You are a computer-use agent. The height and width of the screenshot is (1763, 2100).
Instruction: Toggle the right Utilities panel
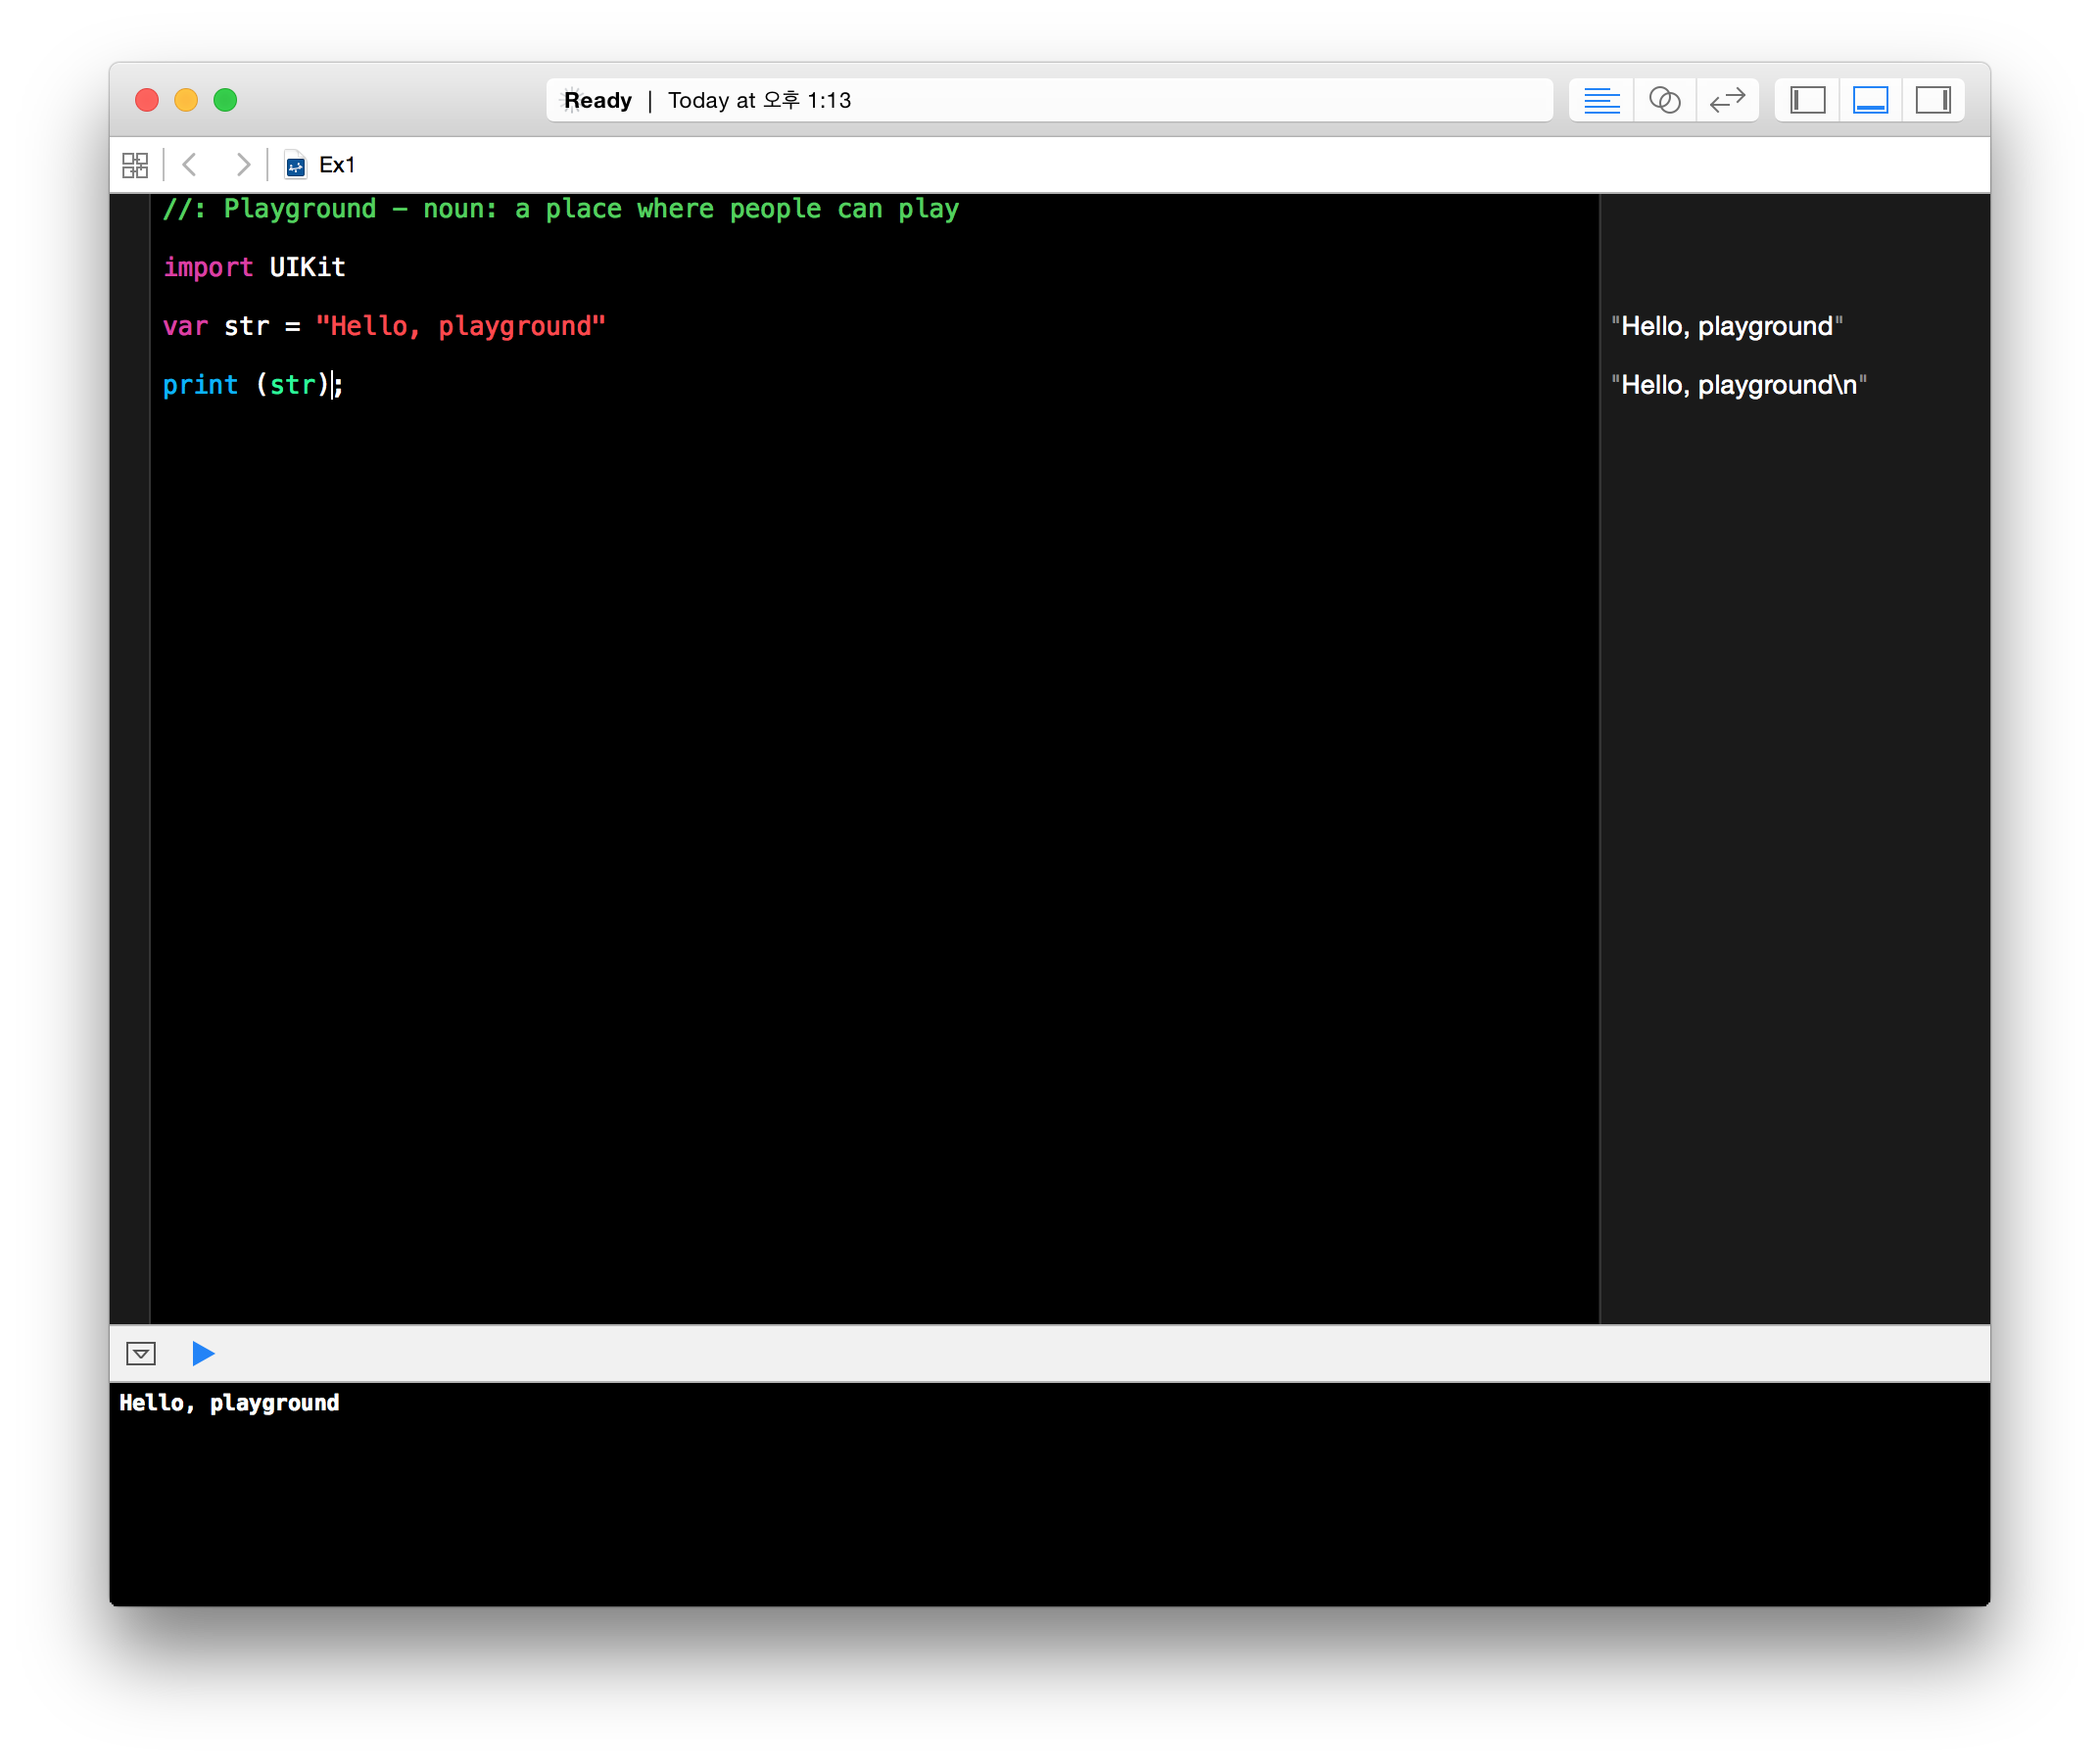coord(1932,100)
